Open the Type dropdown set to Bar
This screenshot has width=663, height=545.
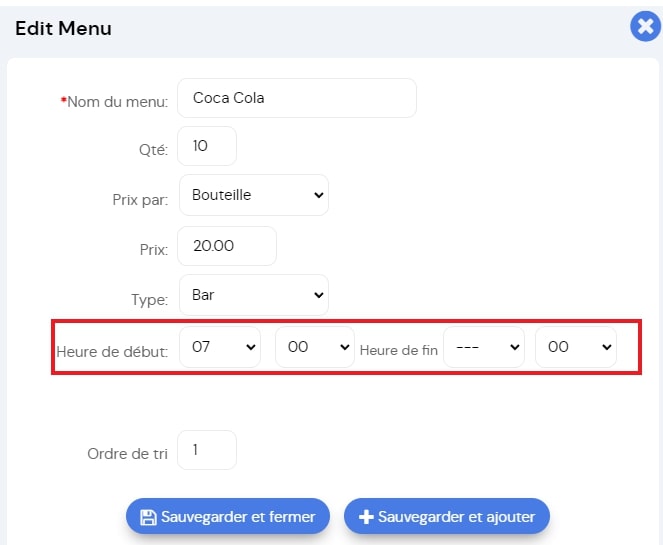pyautogui.click(x=254, y=295)
